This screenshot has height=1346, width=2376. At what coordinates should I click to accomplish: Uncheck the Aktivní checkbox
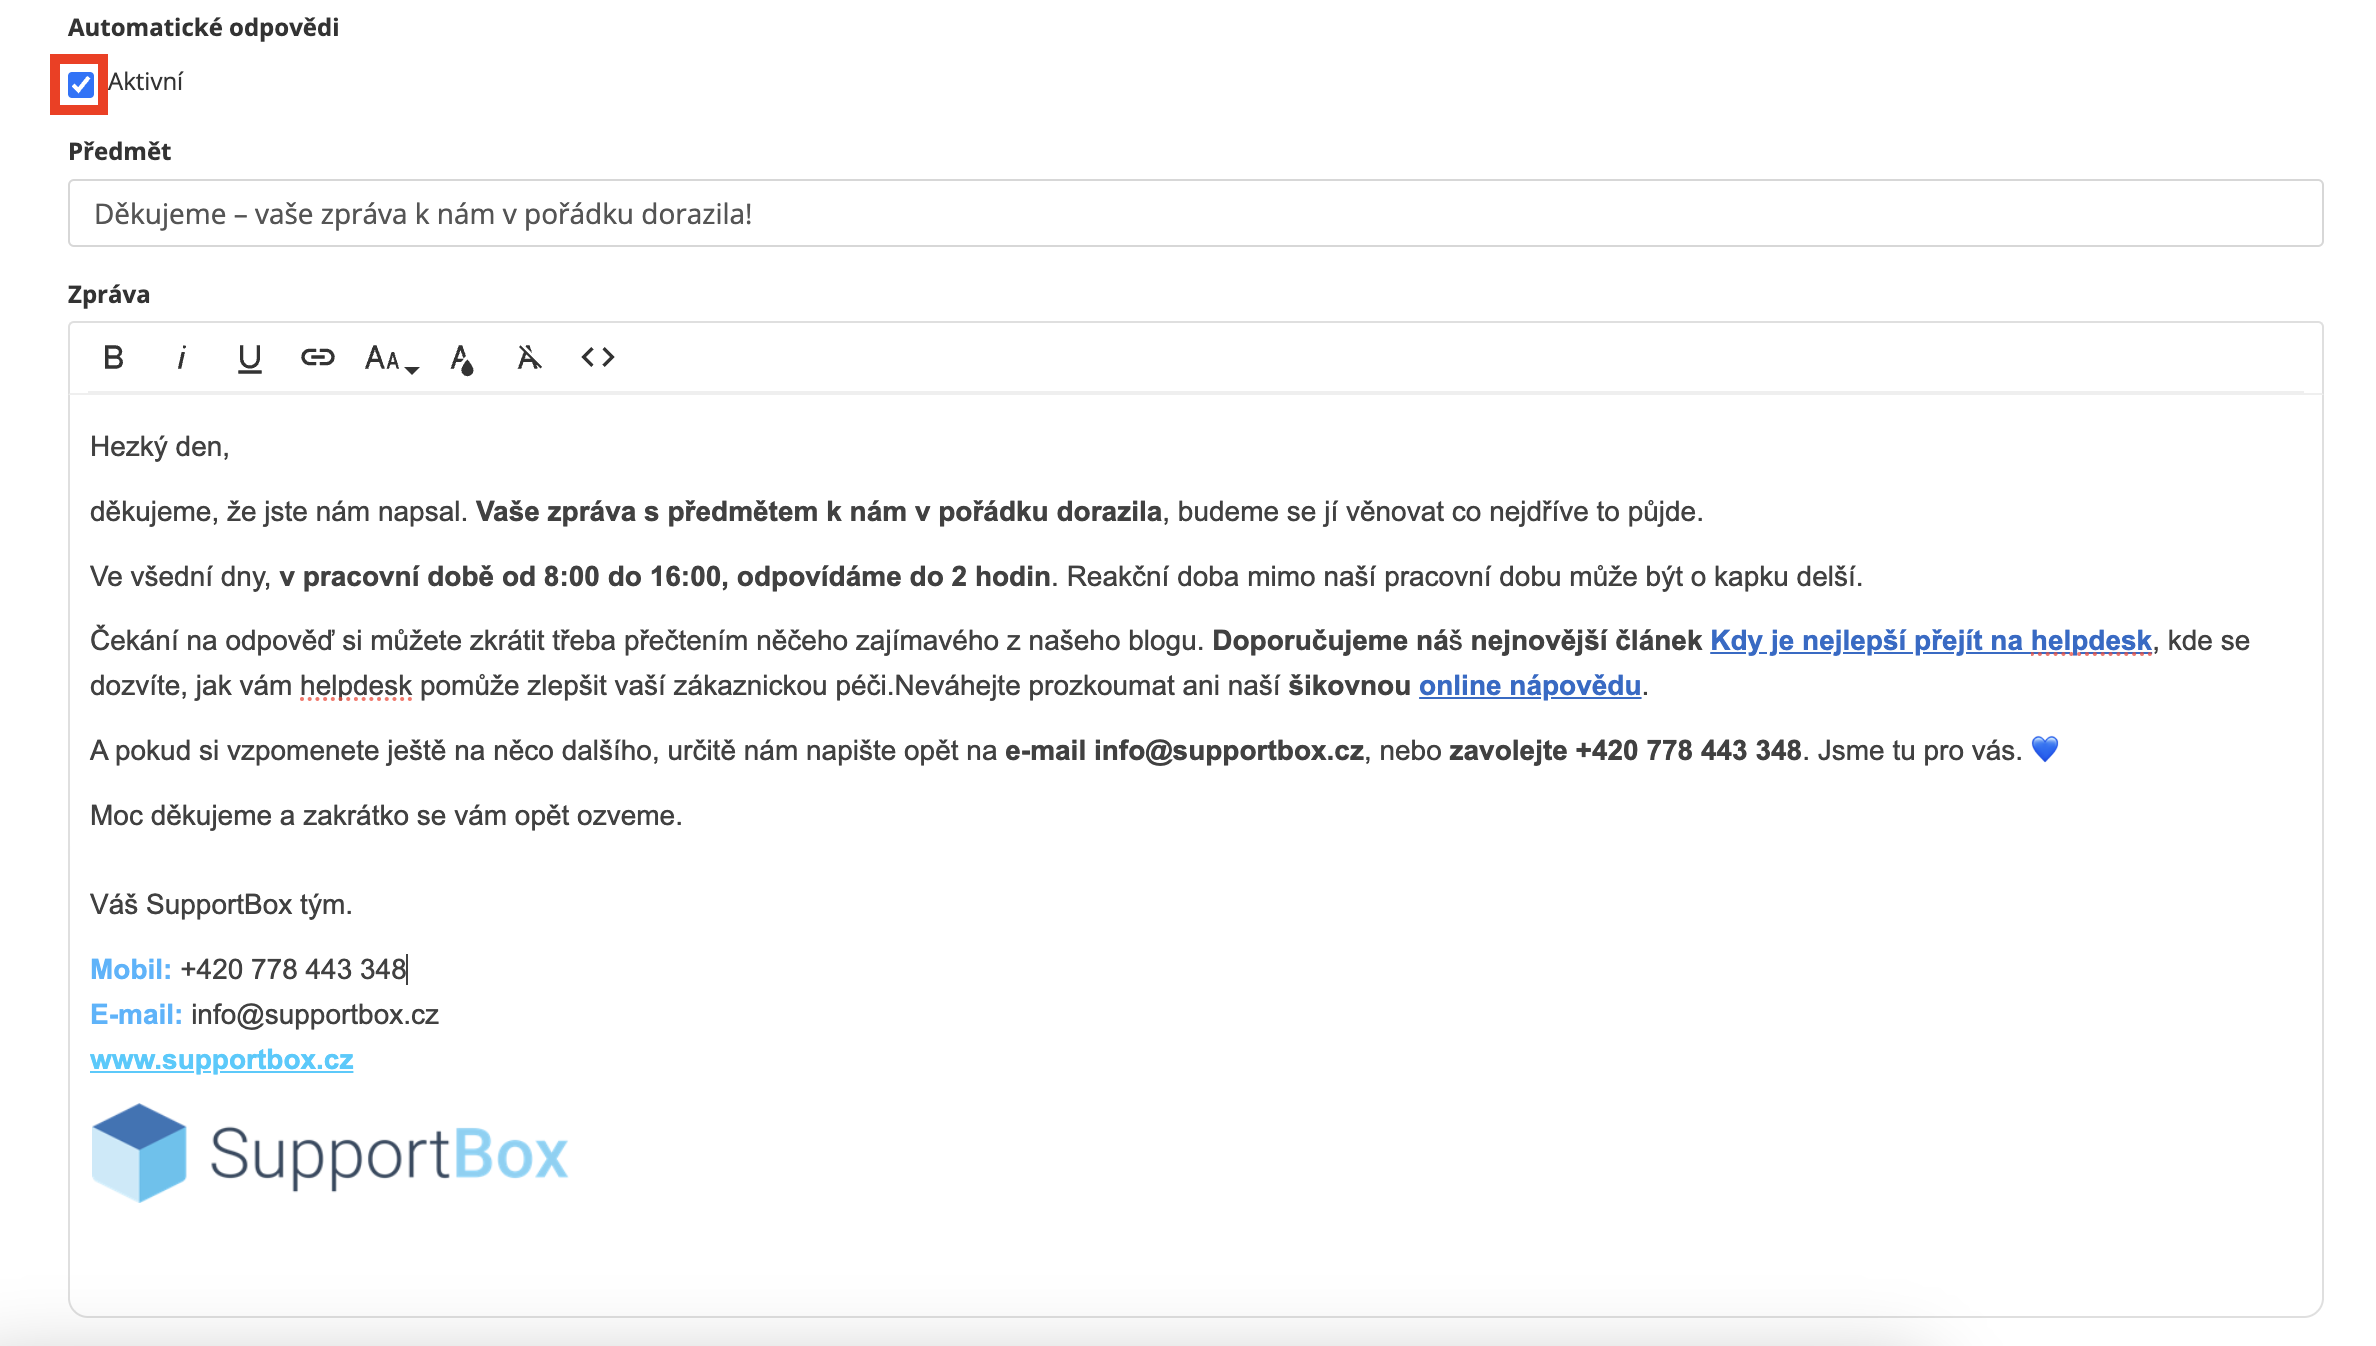80,84
